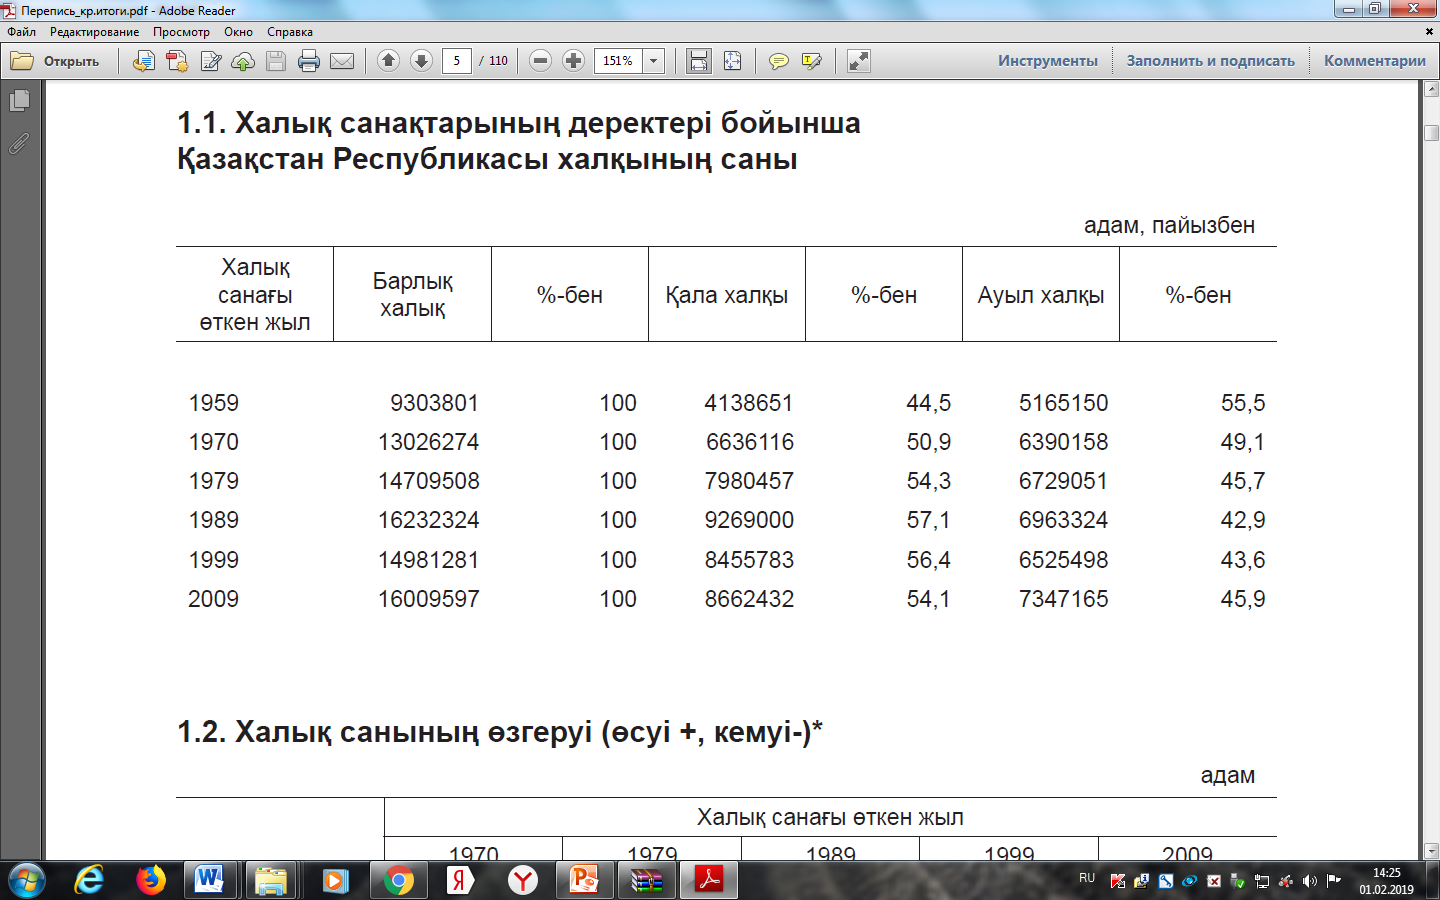
Task: Print the document with the printer icon
Action: coord(309,61)
